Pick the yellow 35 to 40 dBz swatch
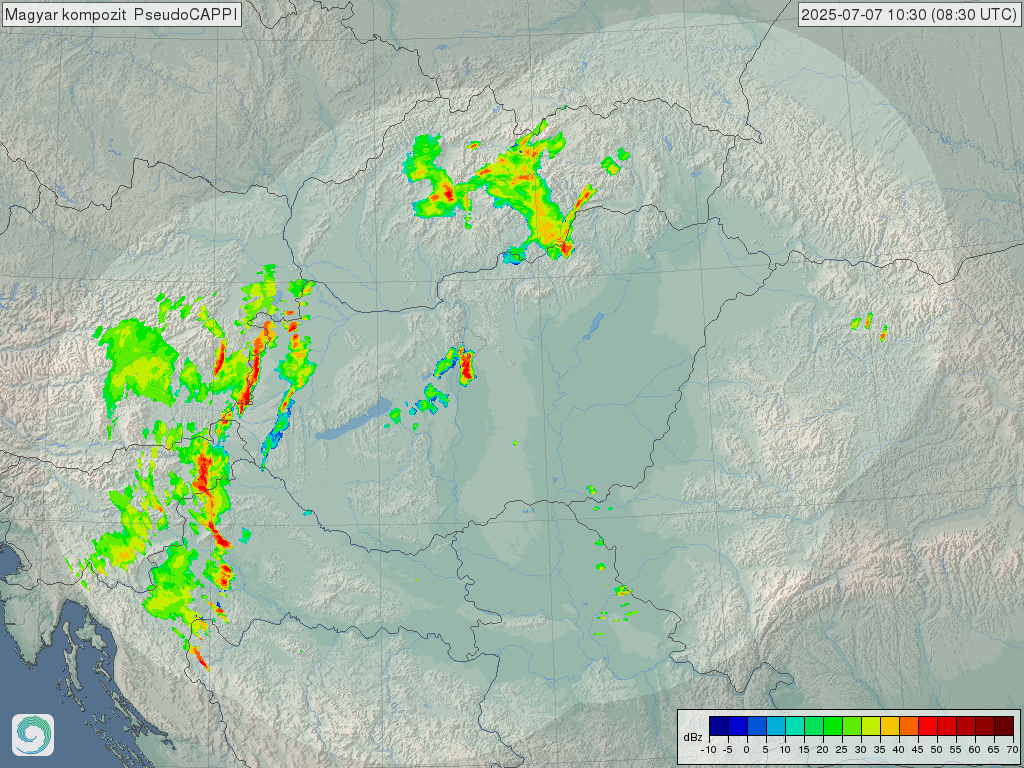 point(889,726)
